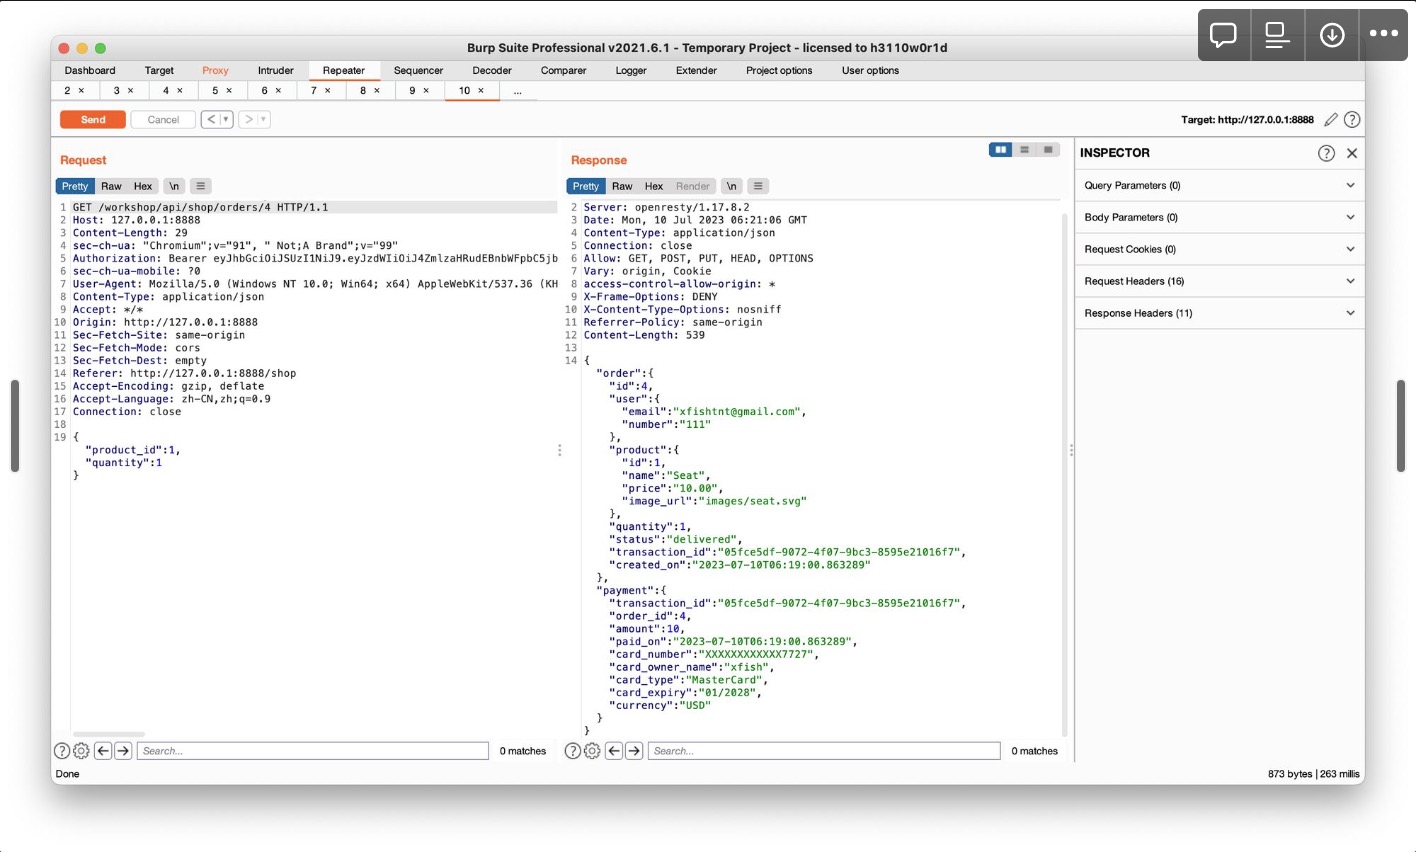Focus the request Search field
This screenshot has height=852, width=1416.
click(313, 751)
